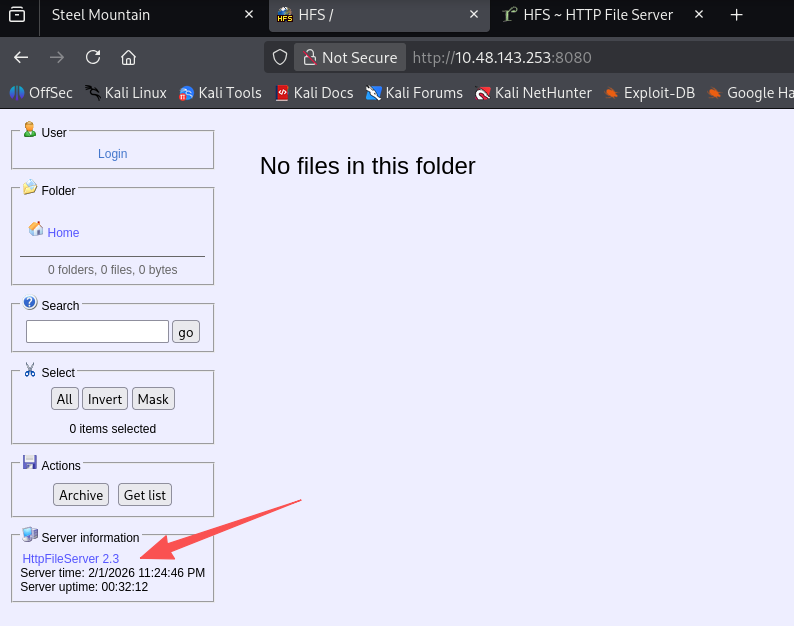794x626 pixels.
Task: Close the Steel Mountain tab
Action: tap(249, 15)
